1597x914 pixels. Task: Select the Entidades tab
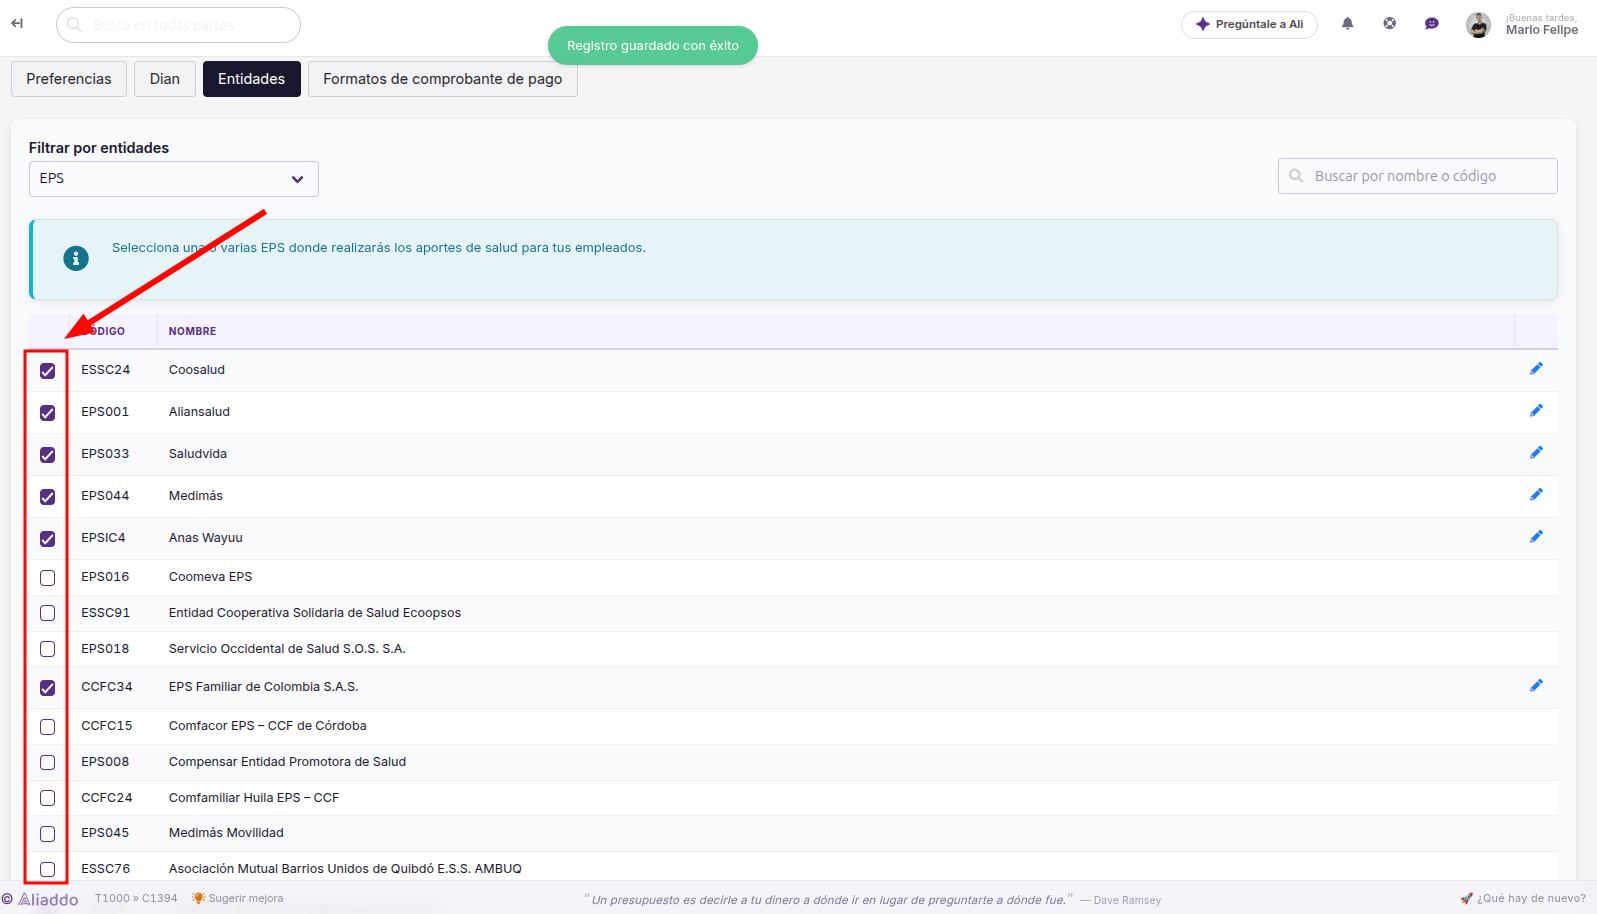coord(252,79)
